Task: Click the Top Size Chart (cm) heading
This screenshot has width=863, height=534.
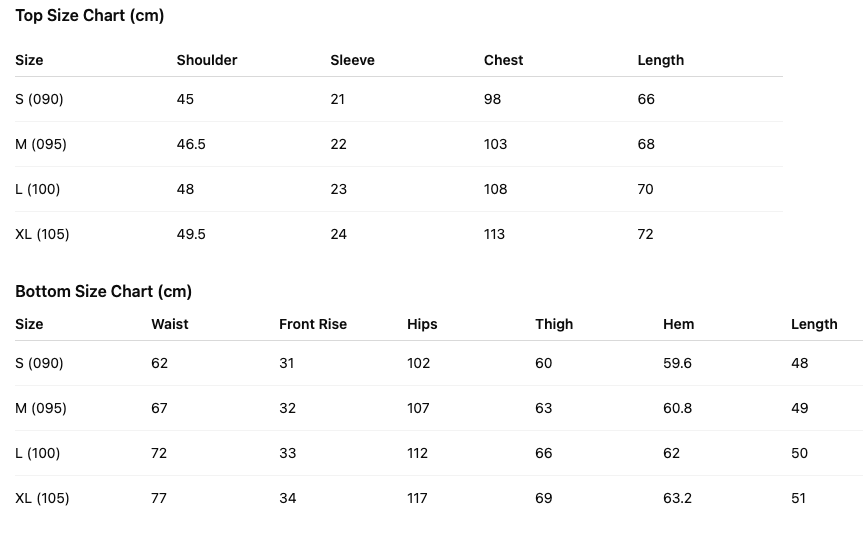Action: 89,16
